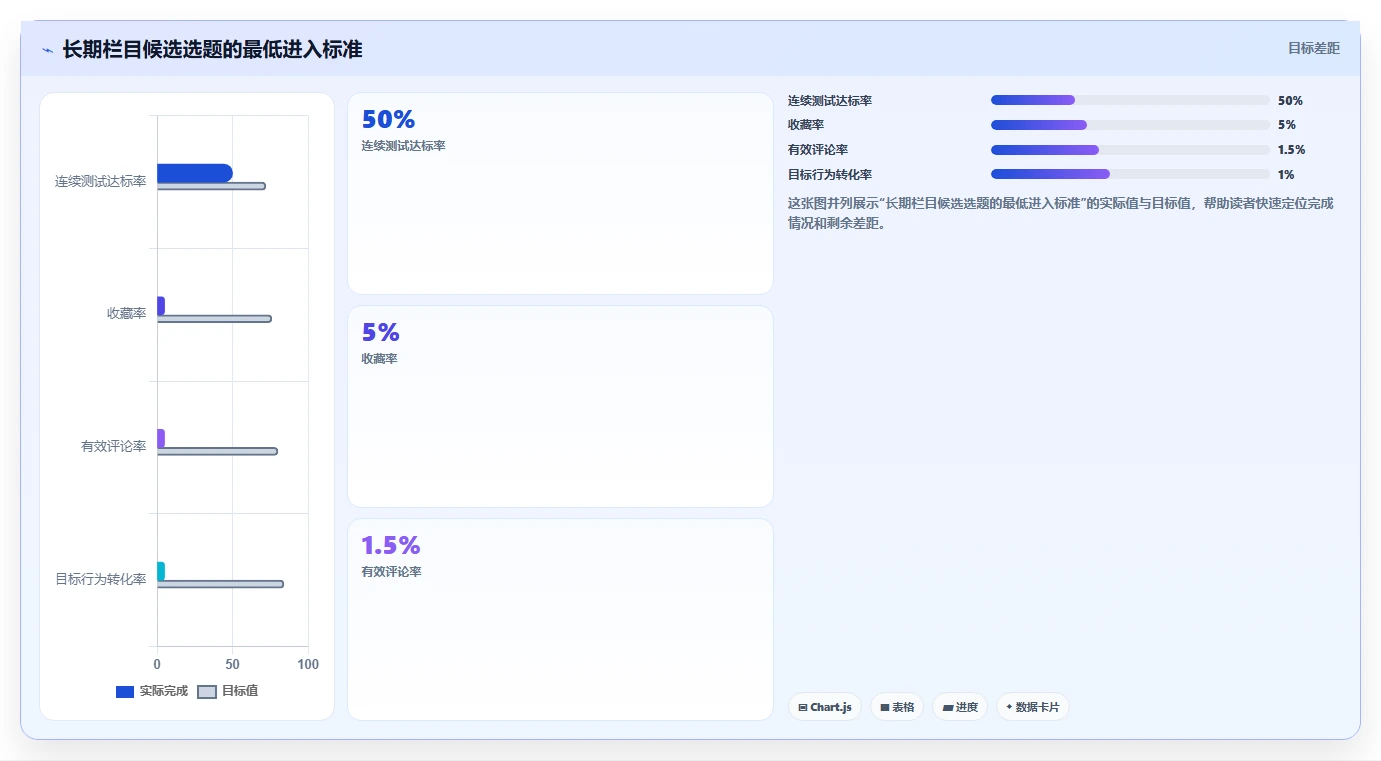Click the purple 有效评论率 actual bar
This screenshot has height=761, width=1381.
pos(161,438)
